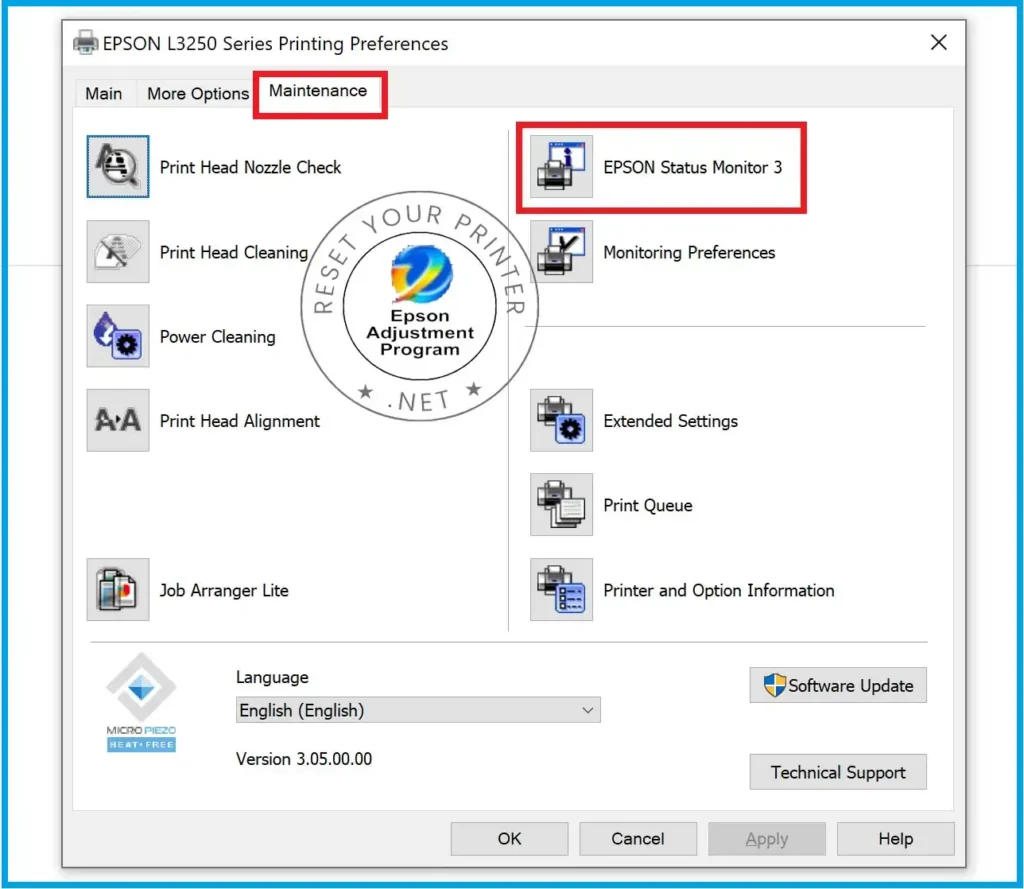Expand the Language dropdown
Image resolution: width=1024 pixels, height=889 pixels.
[418, 710]
